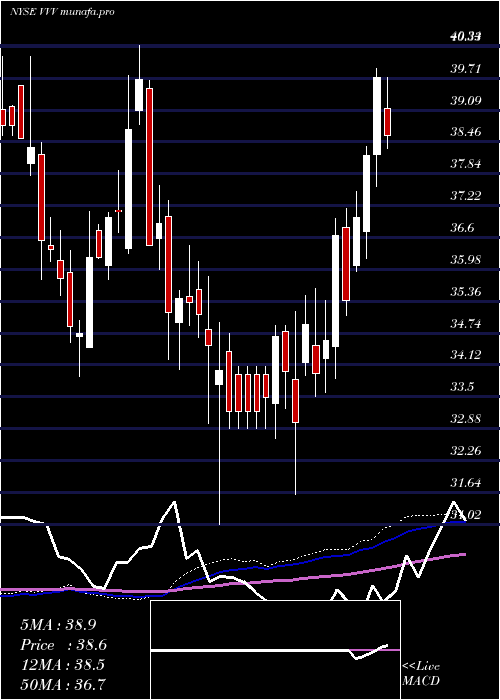Click the last red candlestick on the right
500x700 pixels.
coord(388,121)
